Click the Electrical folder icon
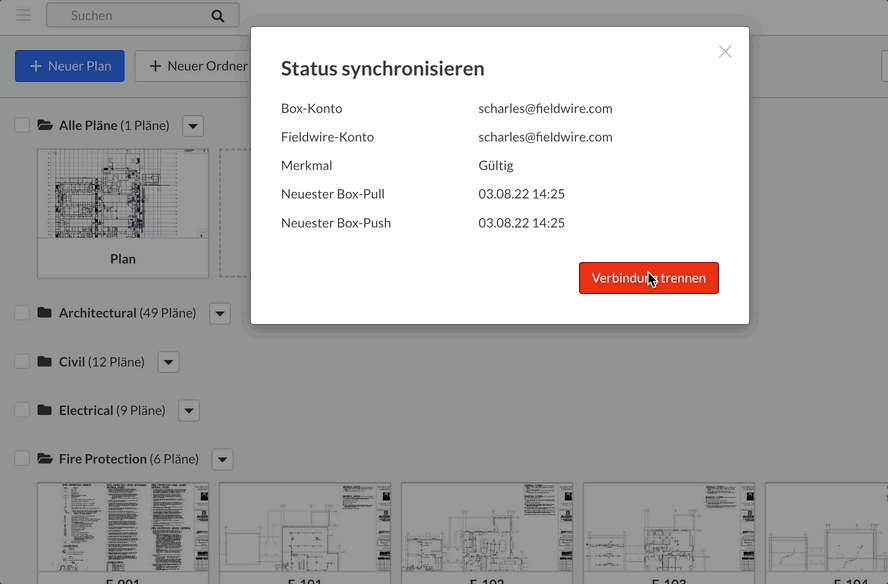Image resolution: width=888 pixels, height=584 pixels. (45, 410)
